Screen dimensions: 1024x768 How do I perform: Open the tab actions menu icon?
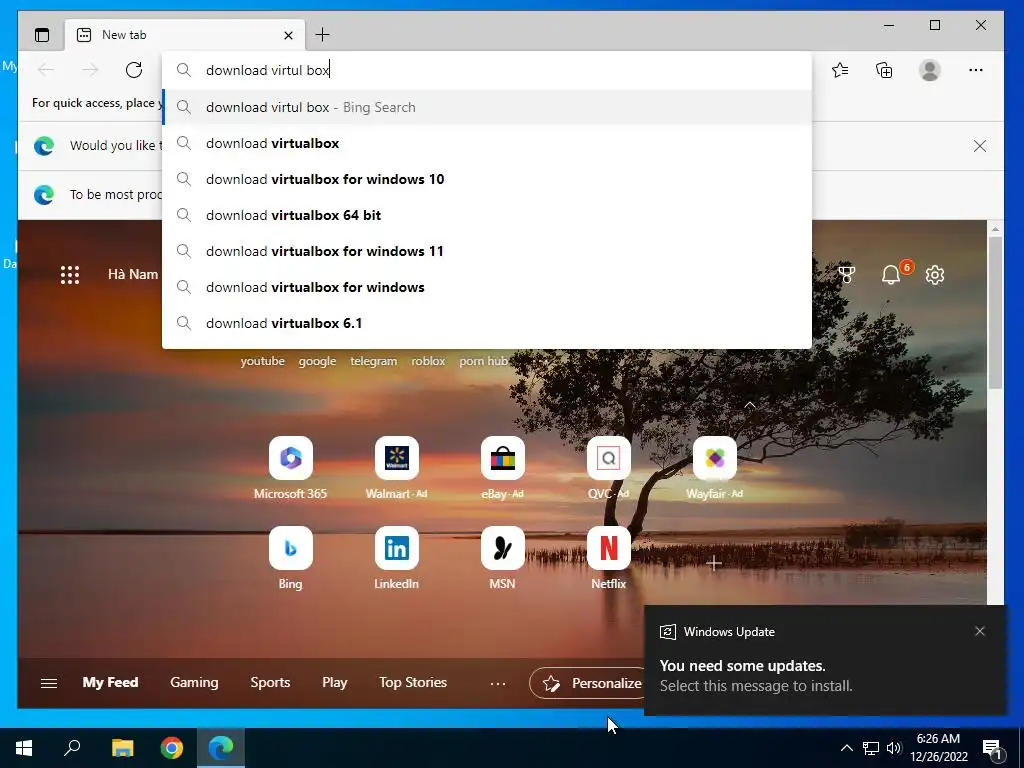tap(42, 35)
